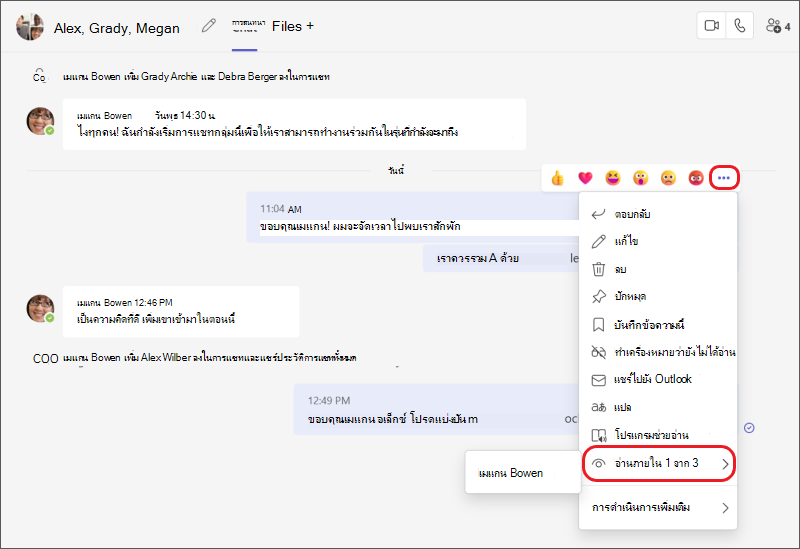The image size is (800, 549).
Task: Click people-added icon beside Grady Archie notice
Action: [39, 76]
